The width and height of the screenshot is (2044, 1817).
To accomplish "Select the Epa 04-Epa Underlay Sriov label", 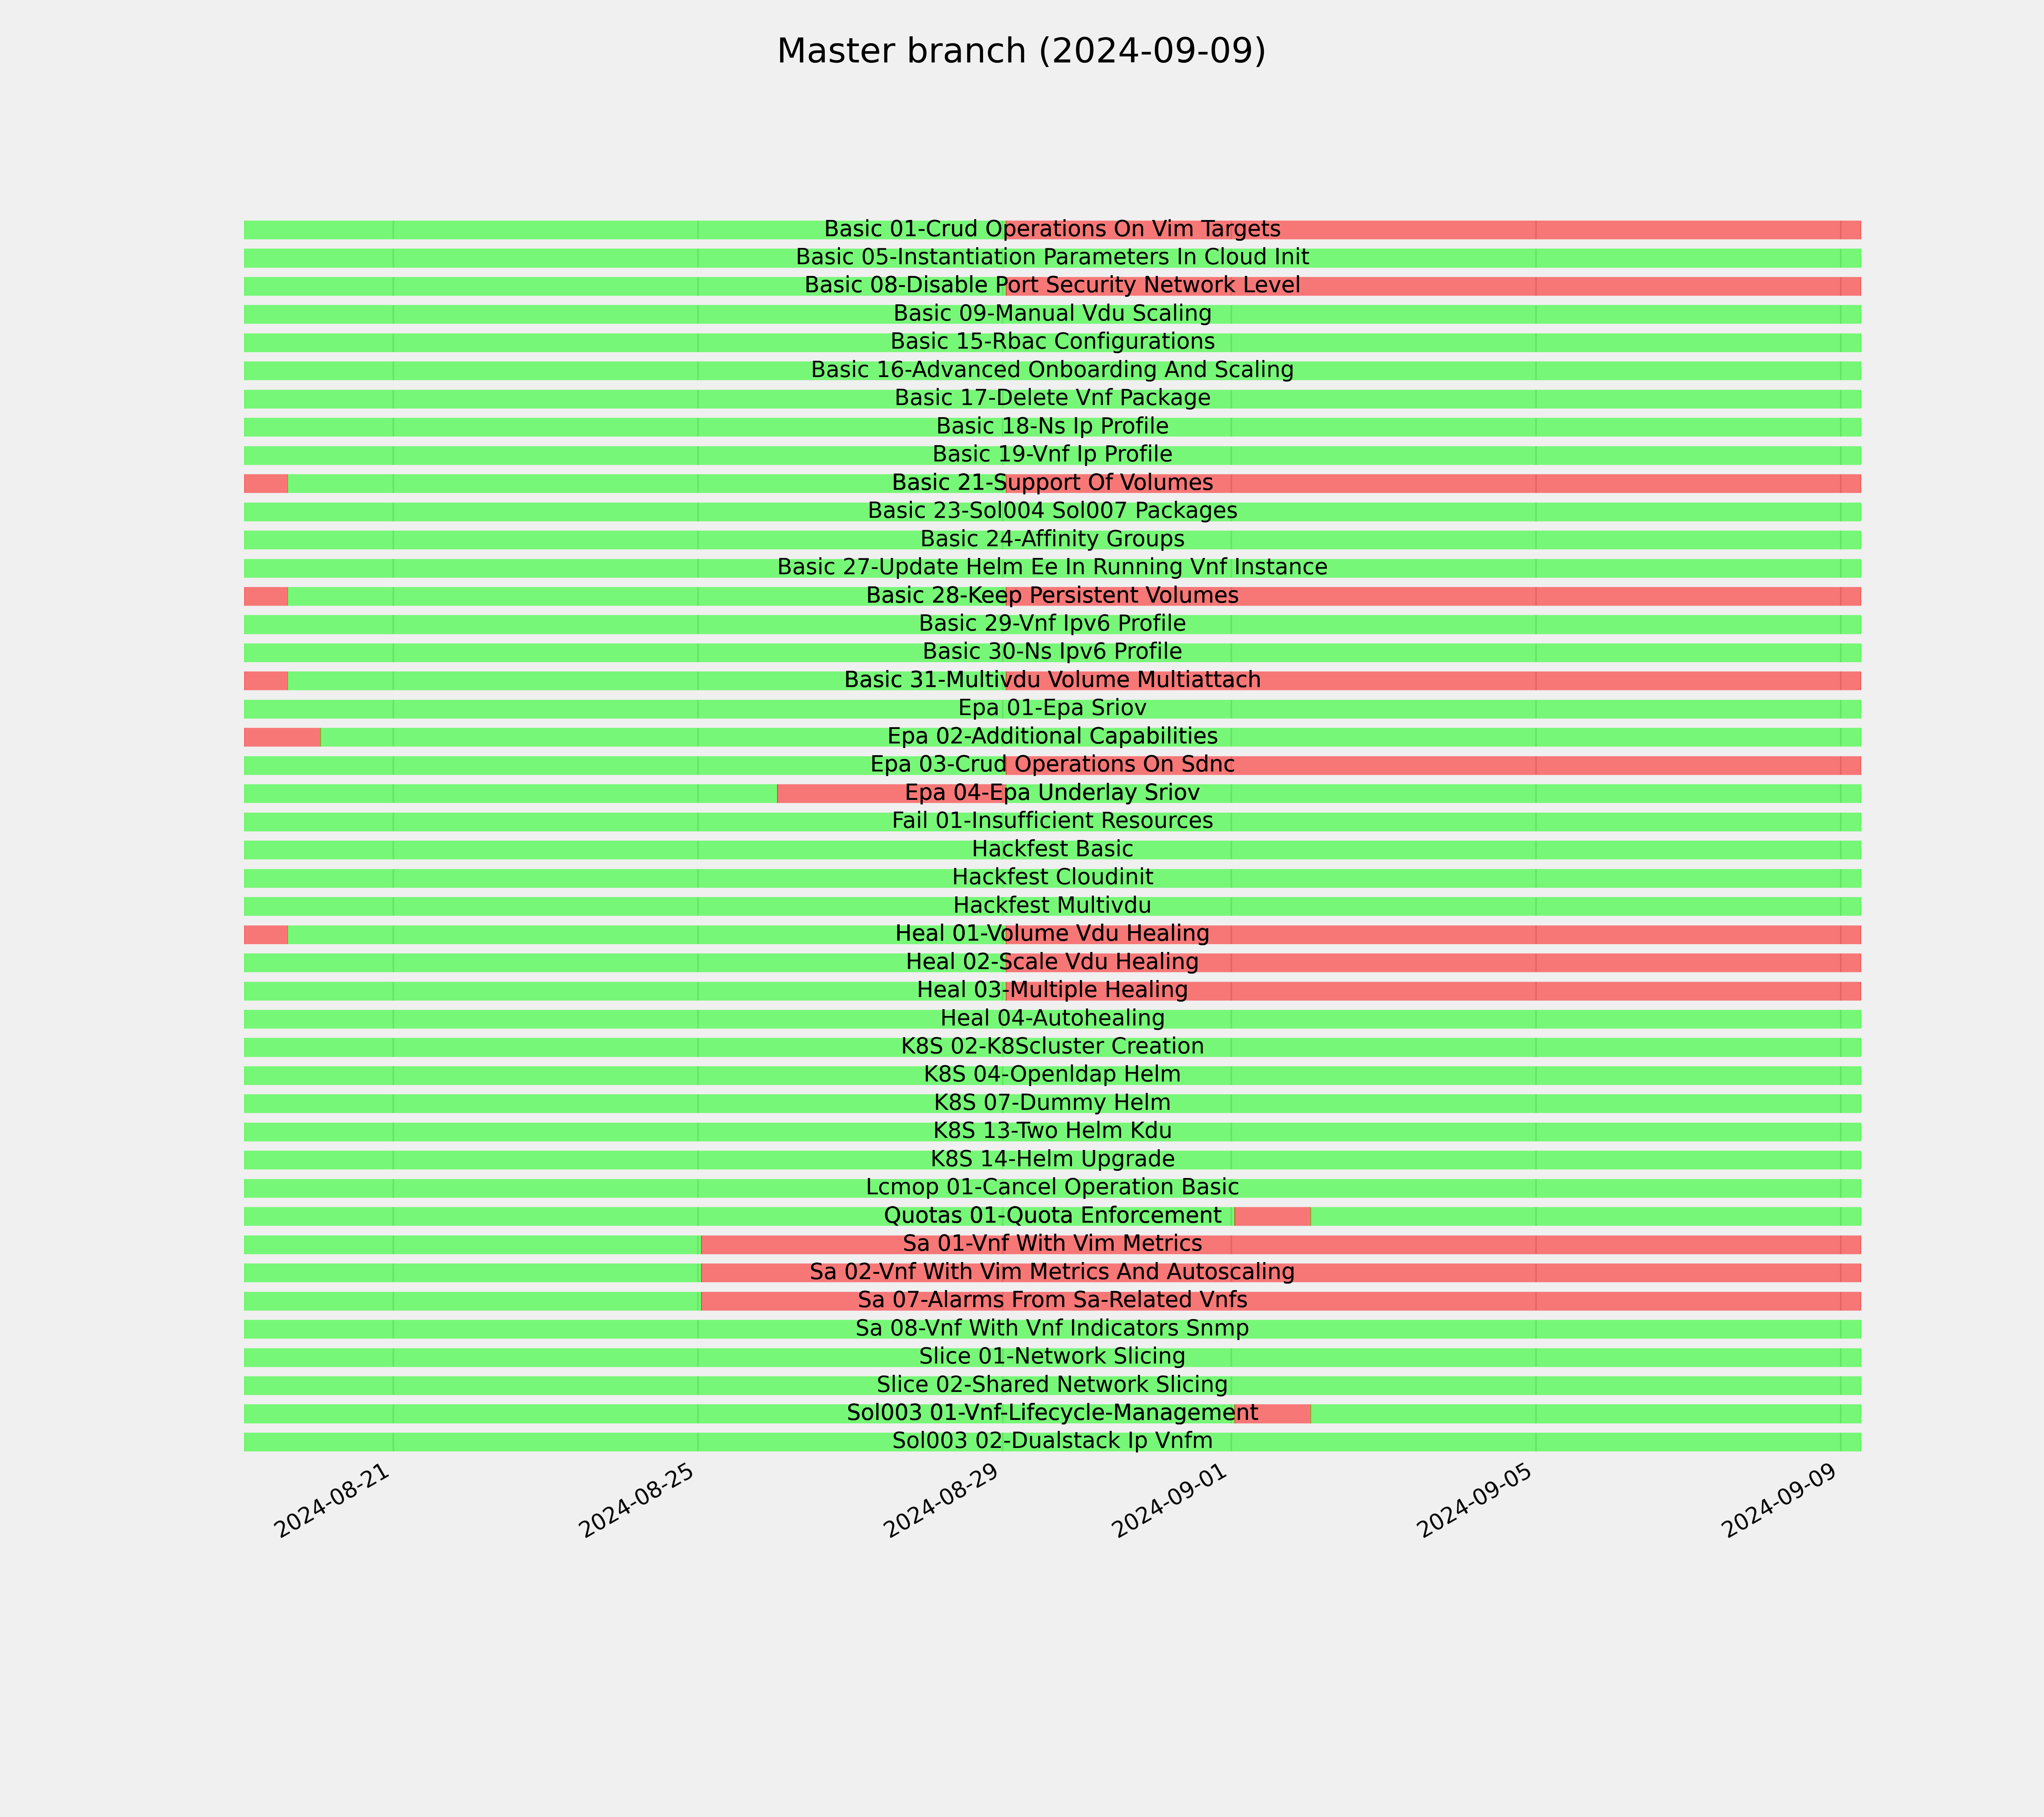I will pos(1052,793).
